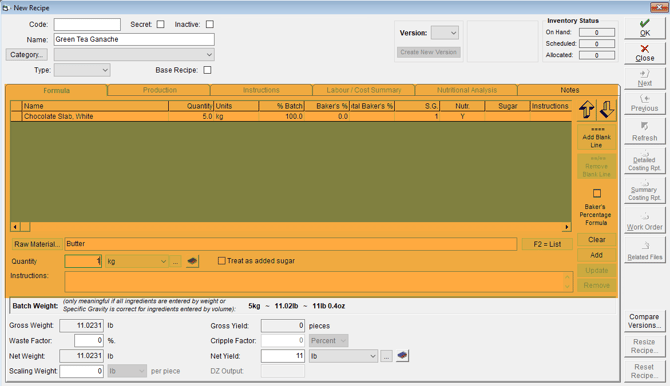The height and width of the screenshot is (386, 670).
Task: Click the Clear button
Action: [x=597, y=240]
